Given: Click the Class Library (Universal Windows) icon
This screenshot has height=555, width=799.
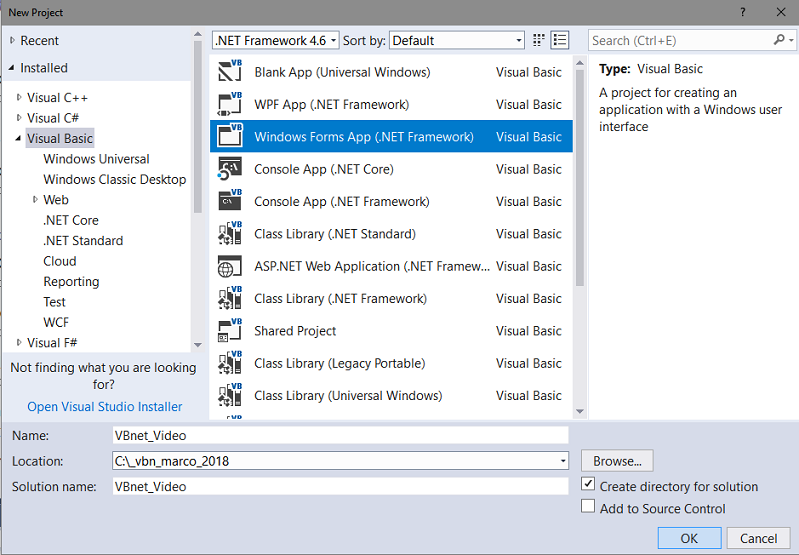Looking at the screenshot, I should pos(230,395).
